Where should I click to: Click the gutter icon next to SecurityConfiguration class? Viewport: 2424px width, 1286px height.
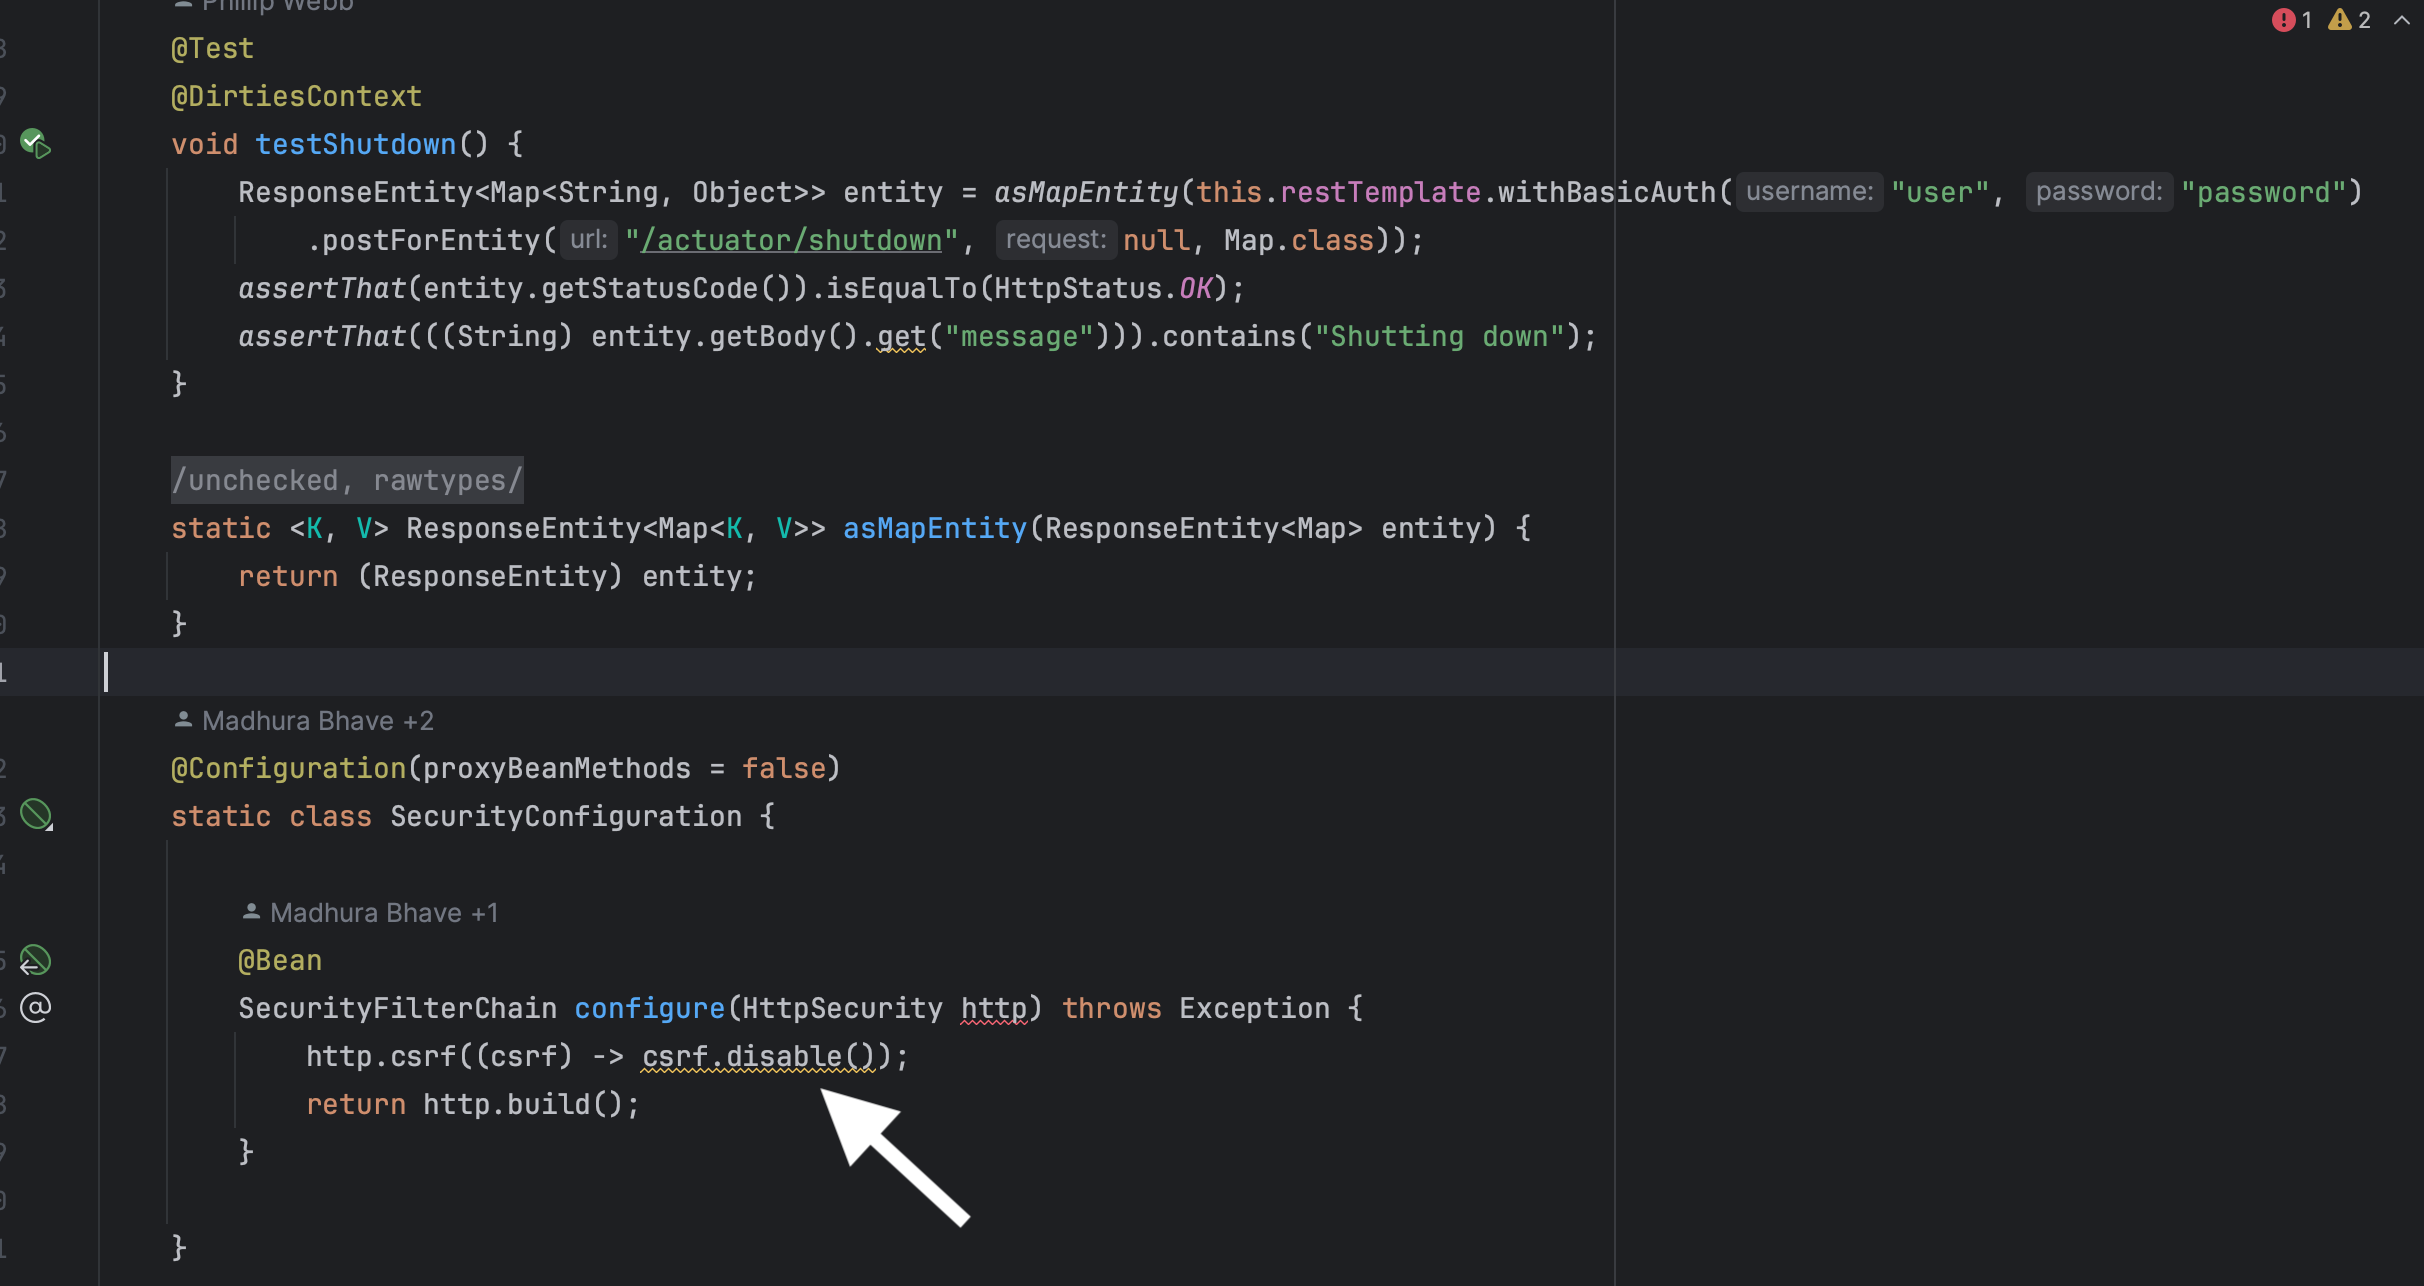pyautogui.click(x=36, y=815)
